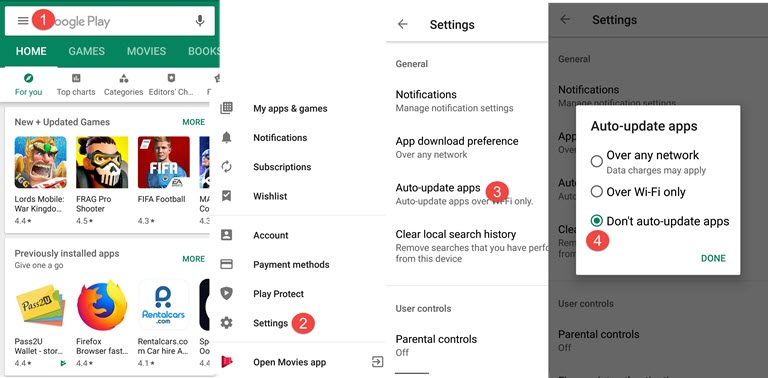Viewport: 768px width, 378px height.
Task: Click the Payment methods card icon
Action: point(226,264)
